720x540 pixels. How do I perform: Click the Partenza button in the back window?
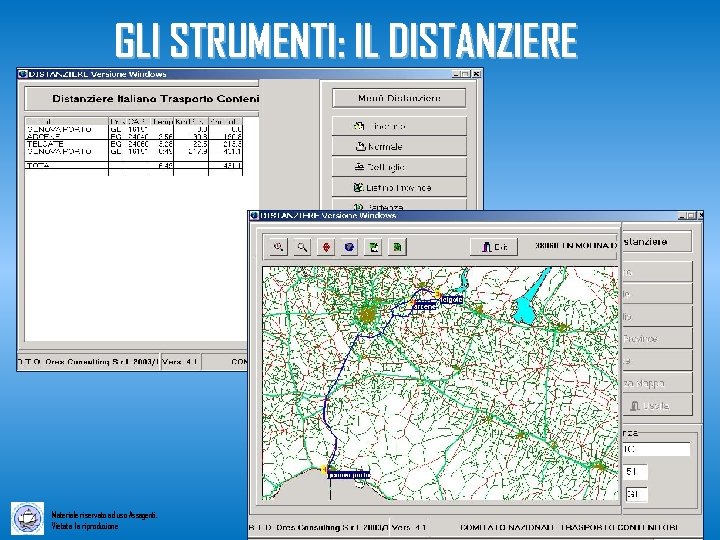pyautogui.click(x=399, y=205)
